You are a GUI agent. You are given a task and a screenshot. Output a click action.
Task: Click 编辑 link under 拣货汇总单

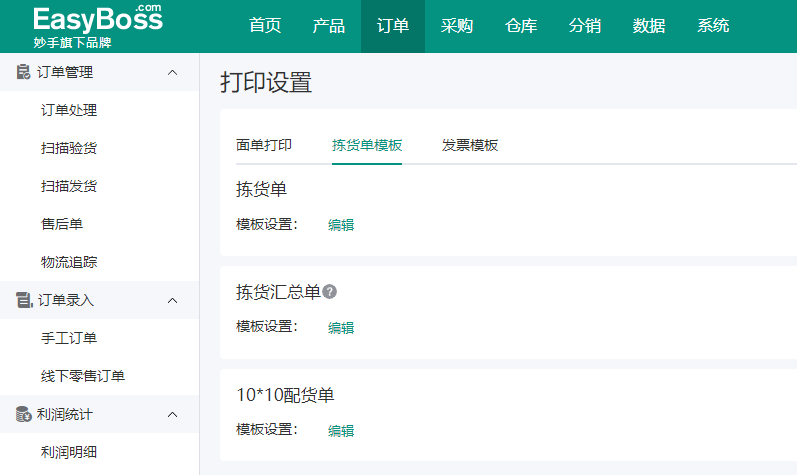point(341,328)
